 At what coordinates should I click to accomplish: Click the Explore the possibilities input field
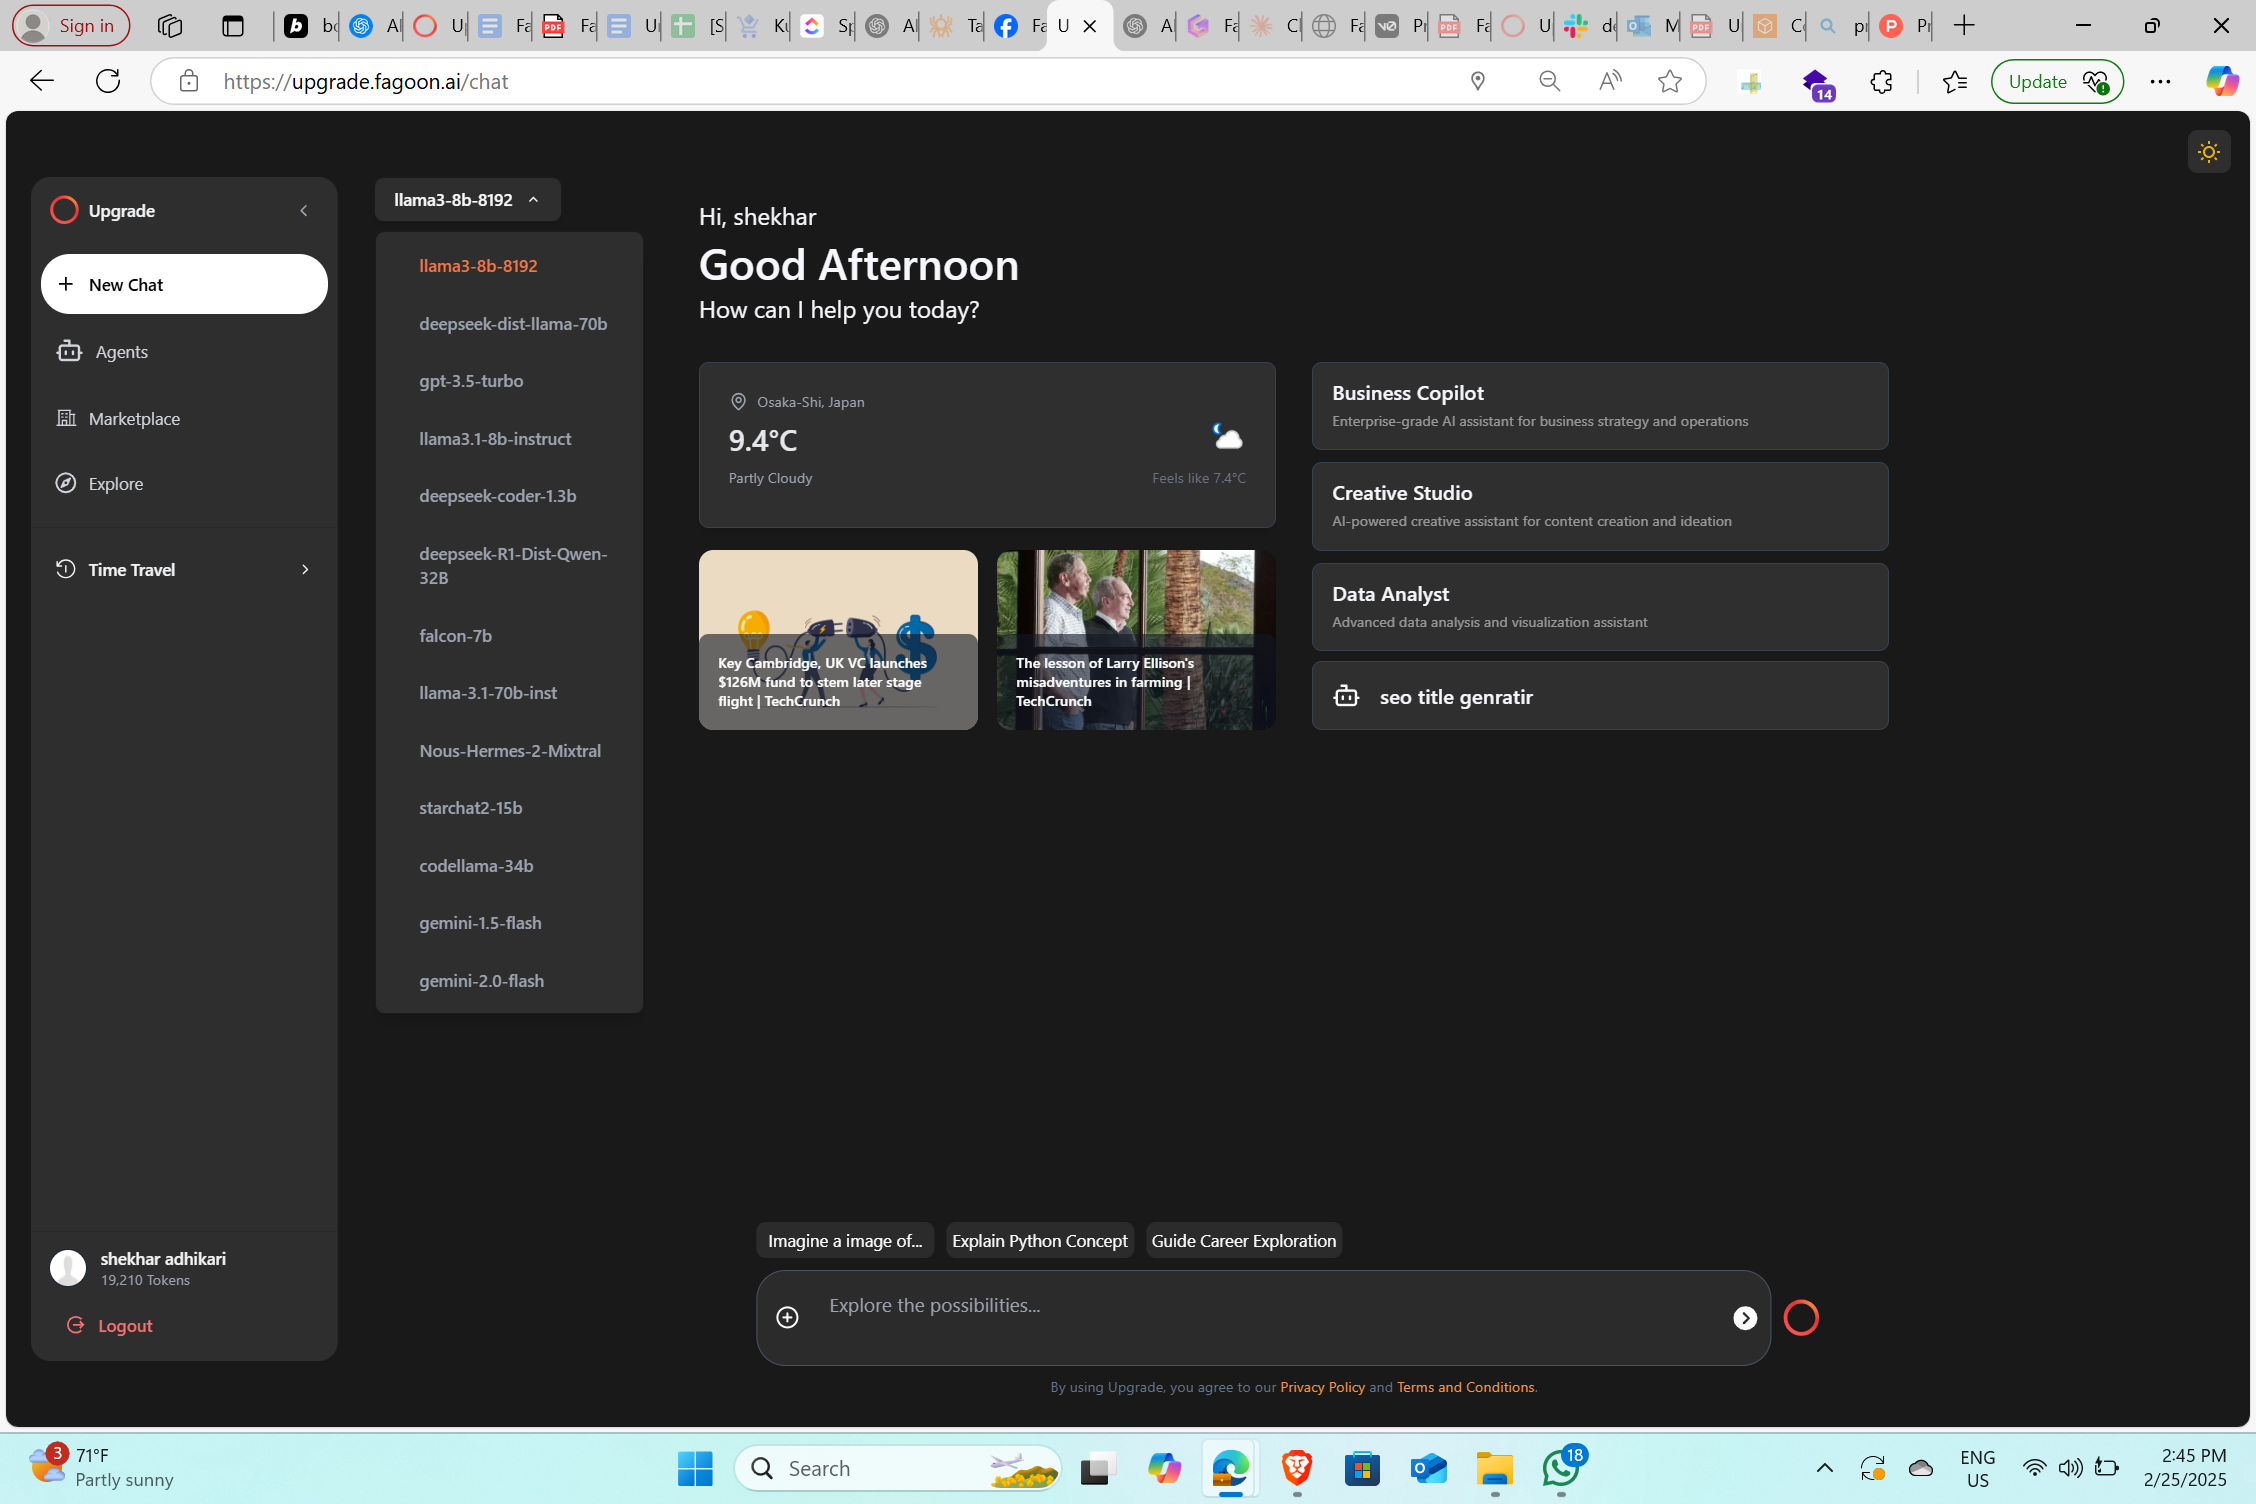coord(1260,1306)
